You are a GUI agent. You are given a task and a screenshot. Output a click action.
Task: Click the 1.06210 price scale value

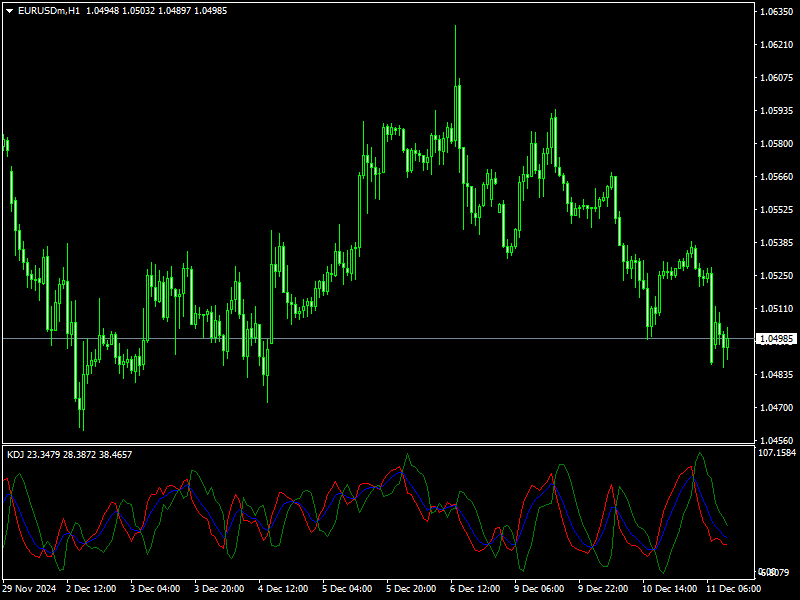pos(777,45)
